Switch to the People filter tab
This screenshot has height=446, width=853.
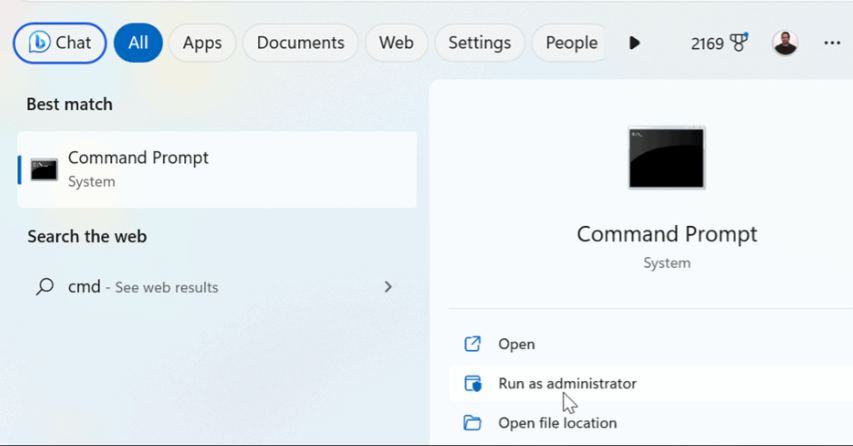click(570, 43)
